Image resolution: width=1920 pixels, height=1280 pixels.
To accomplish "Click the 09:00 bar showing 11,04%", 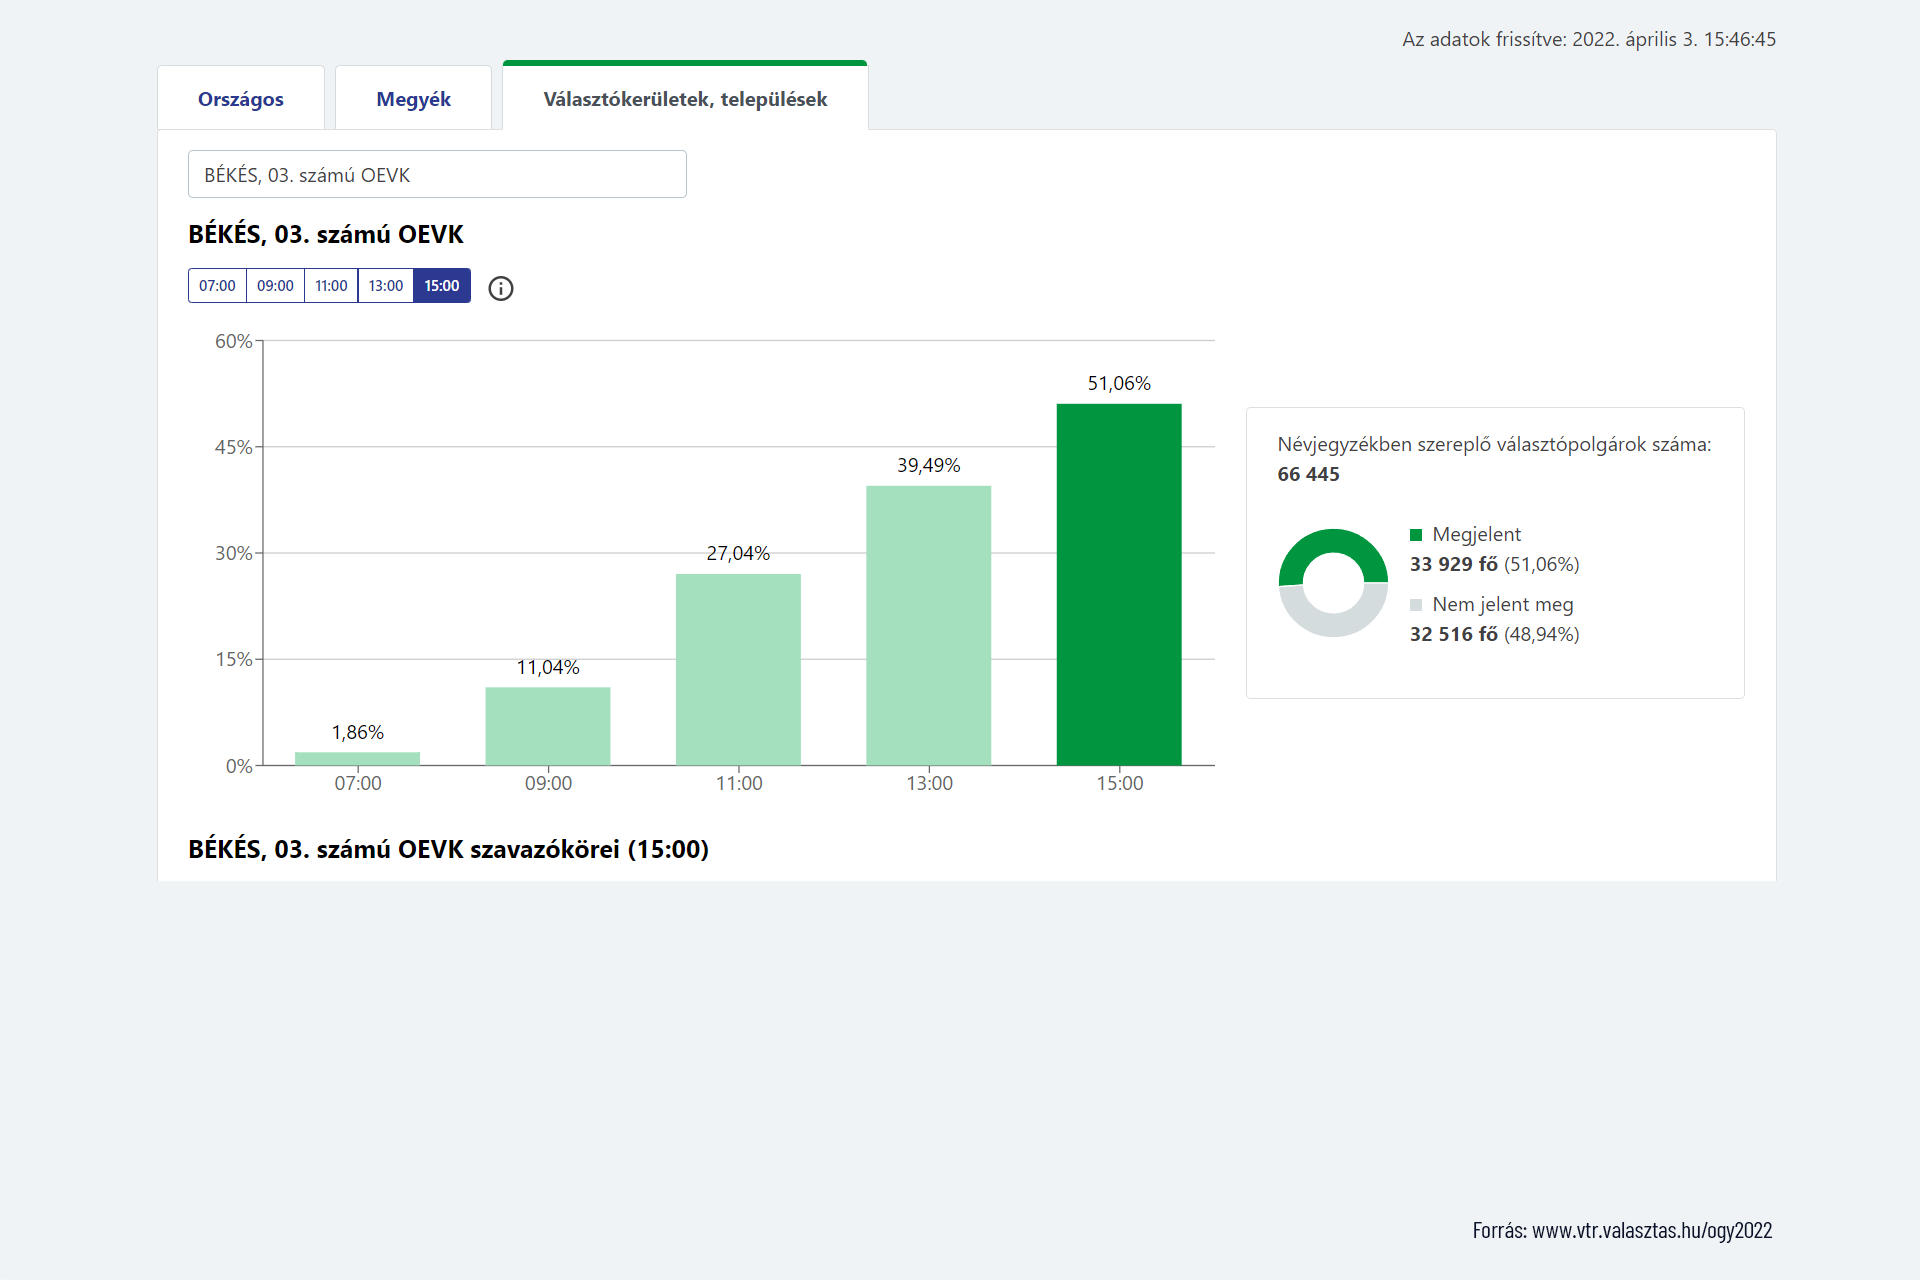I will coord(547,726).
